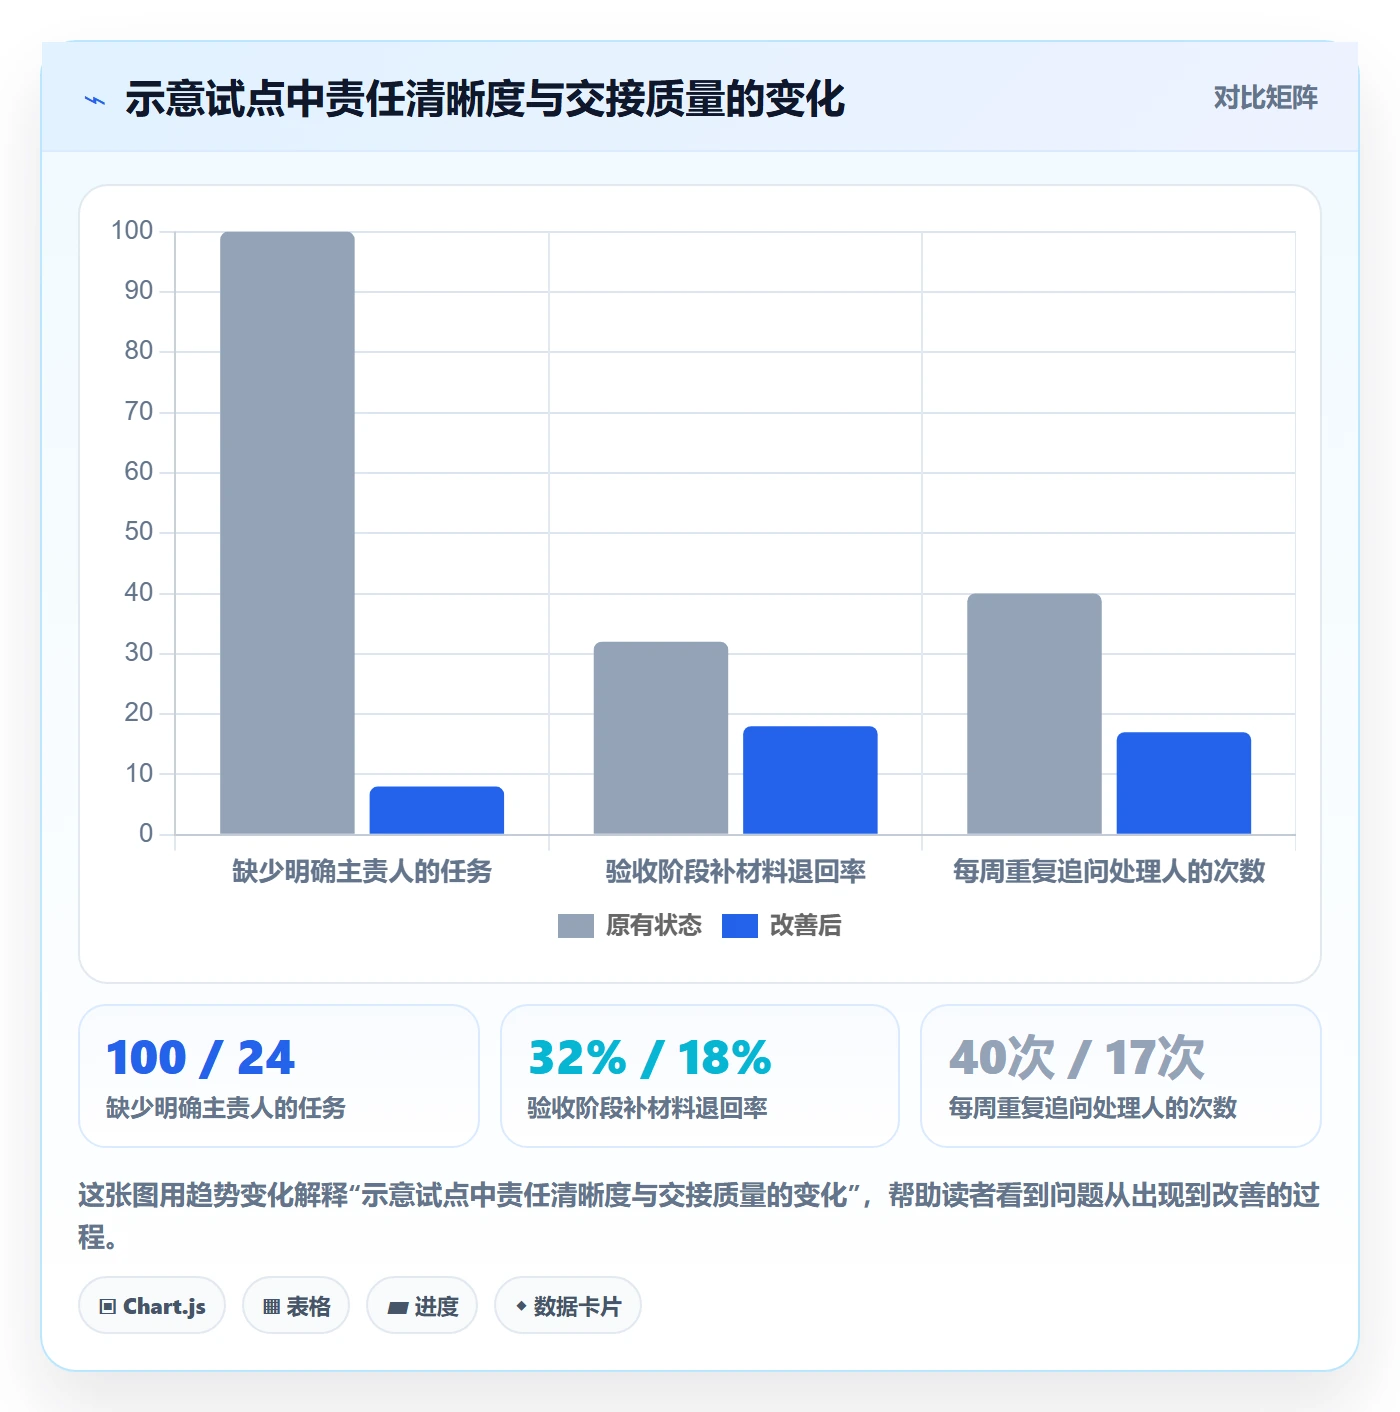Toggle the 原有状态 legend label
The width and height of the screenshot is (1400, 1412).
[x=654, y=926]
